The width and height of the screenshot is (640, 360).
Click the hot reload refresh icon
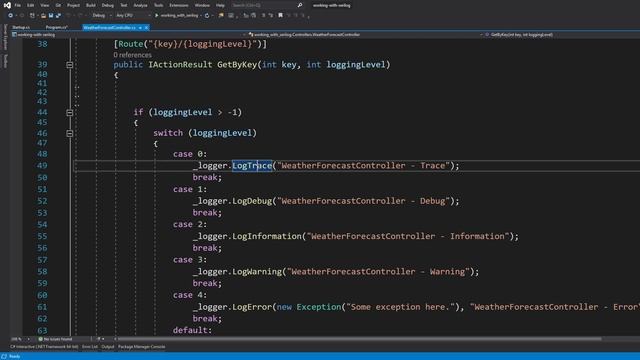(x=207, y=16)
